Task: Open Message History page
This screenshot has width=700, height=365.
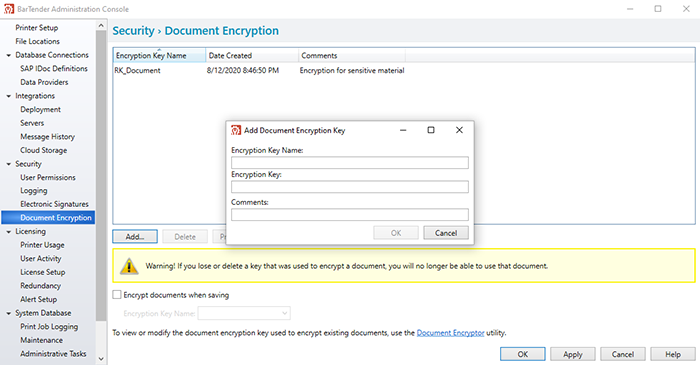Action: [47, 137]
